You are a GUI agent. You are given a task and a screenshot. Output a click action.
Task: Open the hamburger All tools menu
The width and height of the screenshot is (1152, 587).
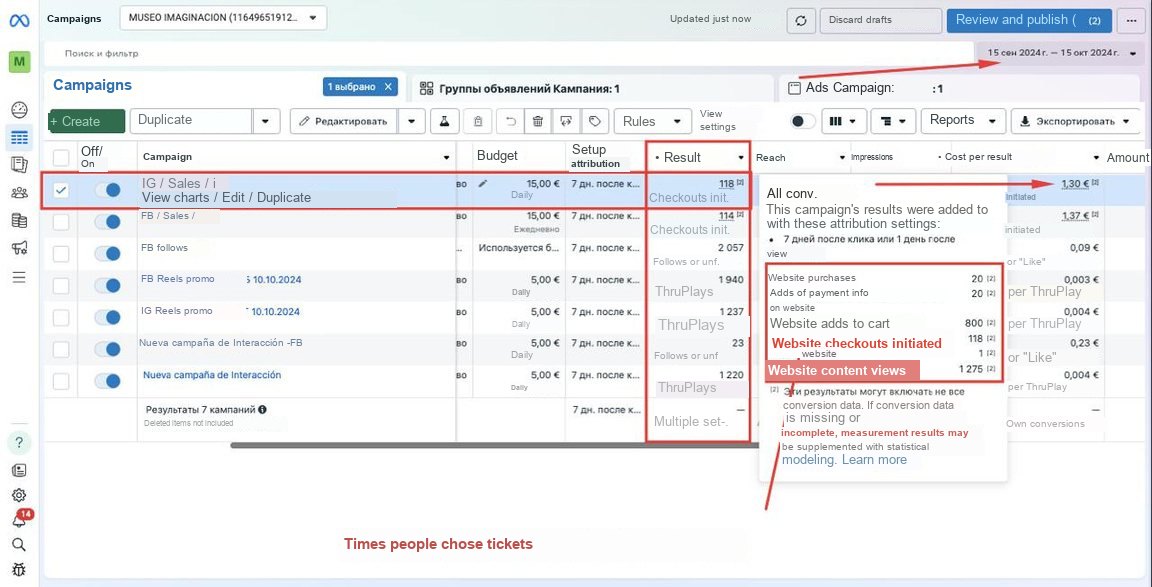tap(19, 277)
